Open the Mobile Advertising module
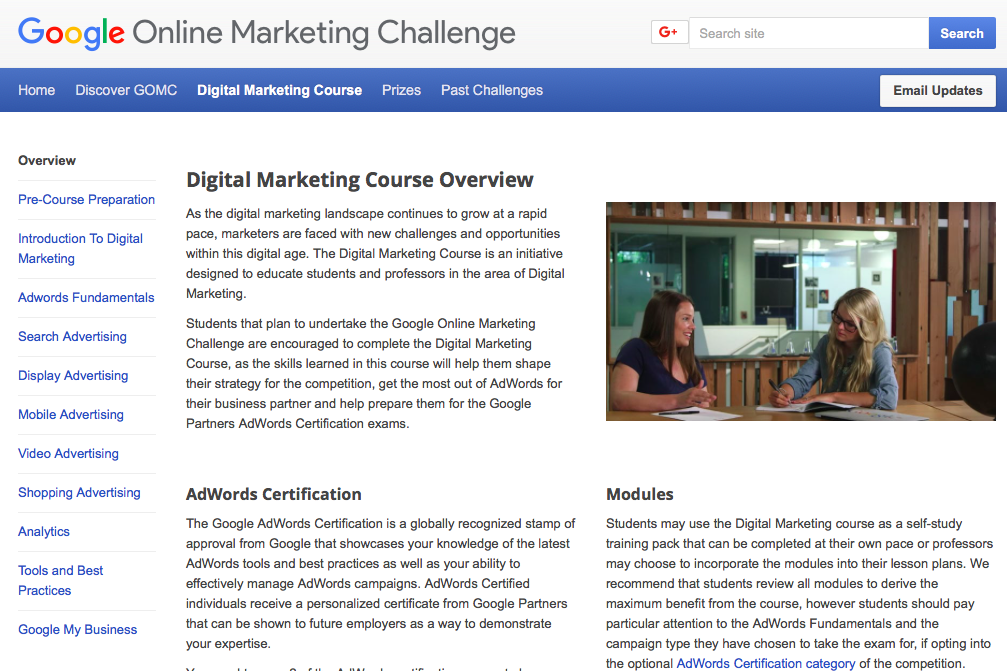 tap(71, 415)
